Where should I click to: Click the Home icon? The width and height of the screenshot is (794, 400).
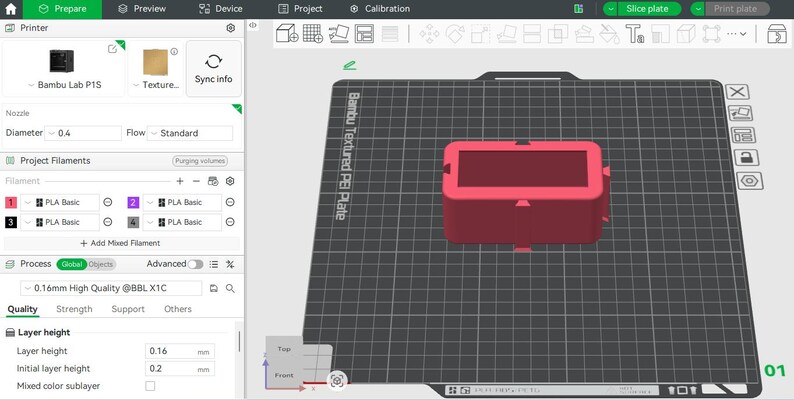pos(10,9)
